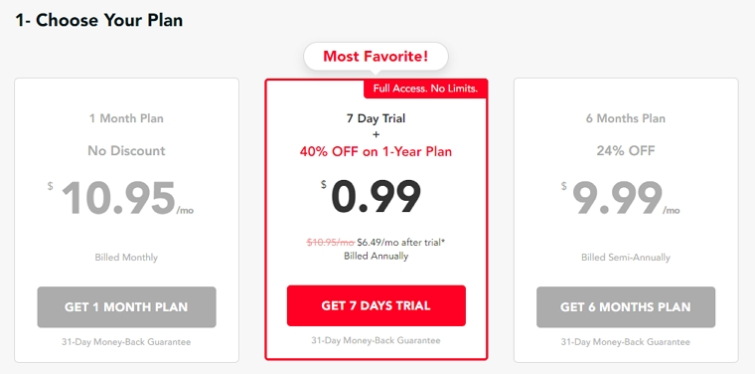The height and width of the screenshot is (374, 755).
Task: Click the GET 6 MONTHS PLAN button
Action: pyautogui.click(x=625, y=307)
